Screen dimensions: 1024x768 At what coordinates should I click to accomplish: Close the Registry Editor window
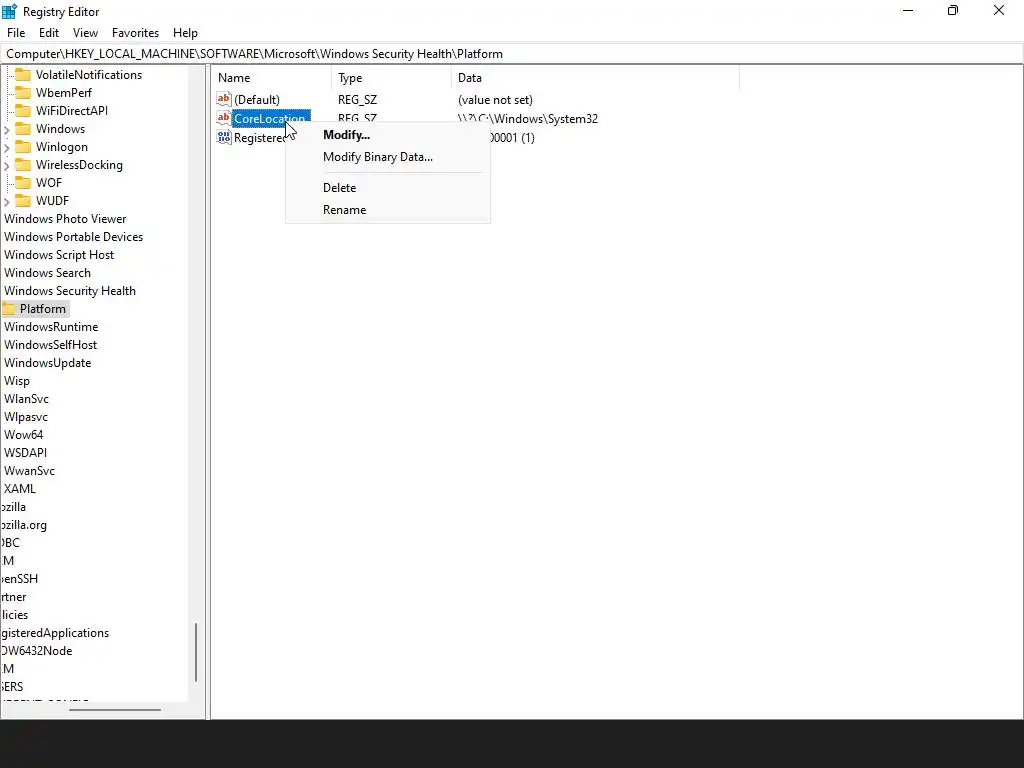pos(999,10)
